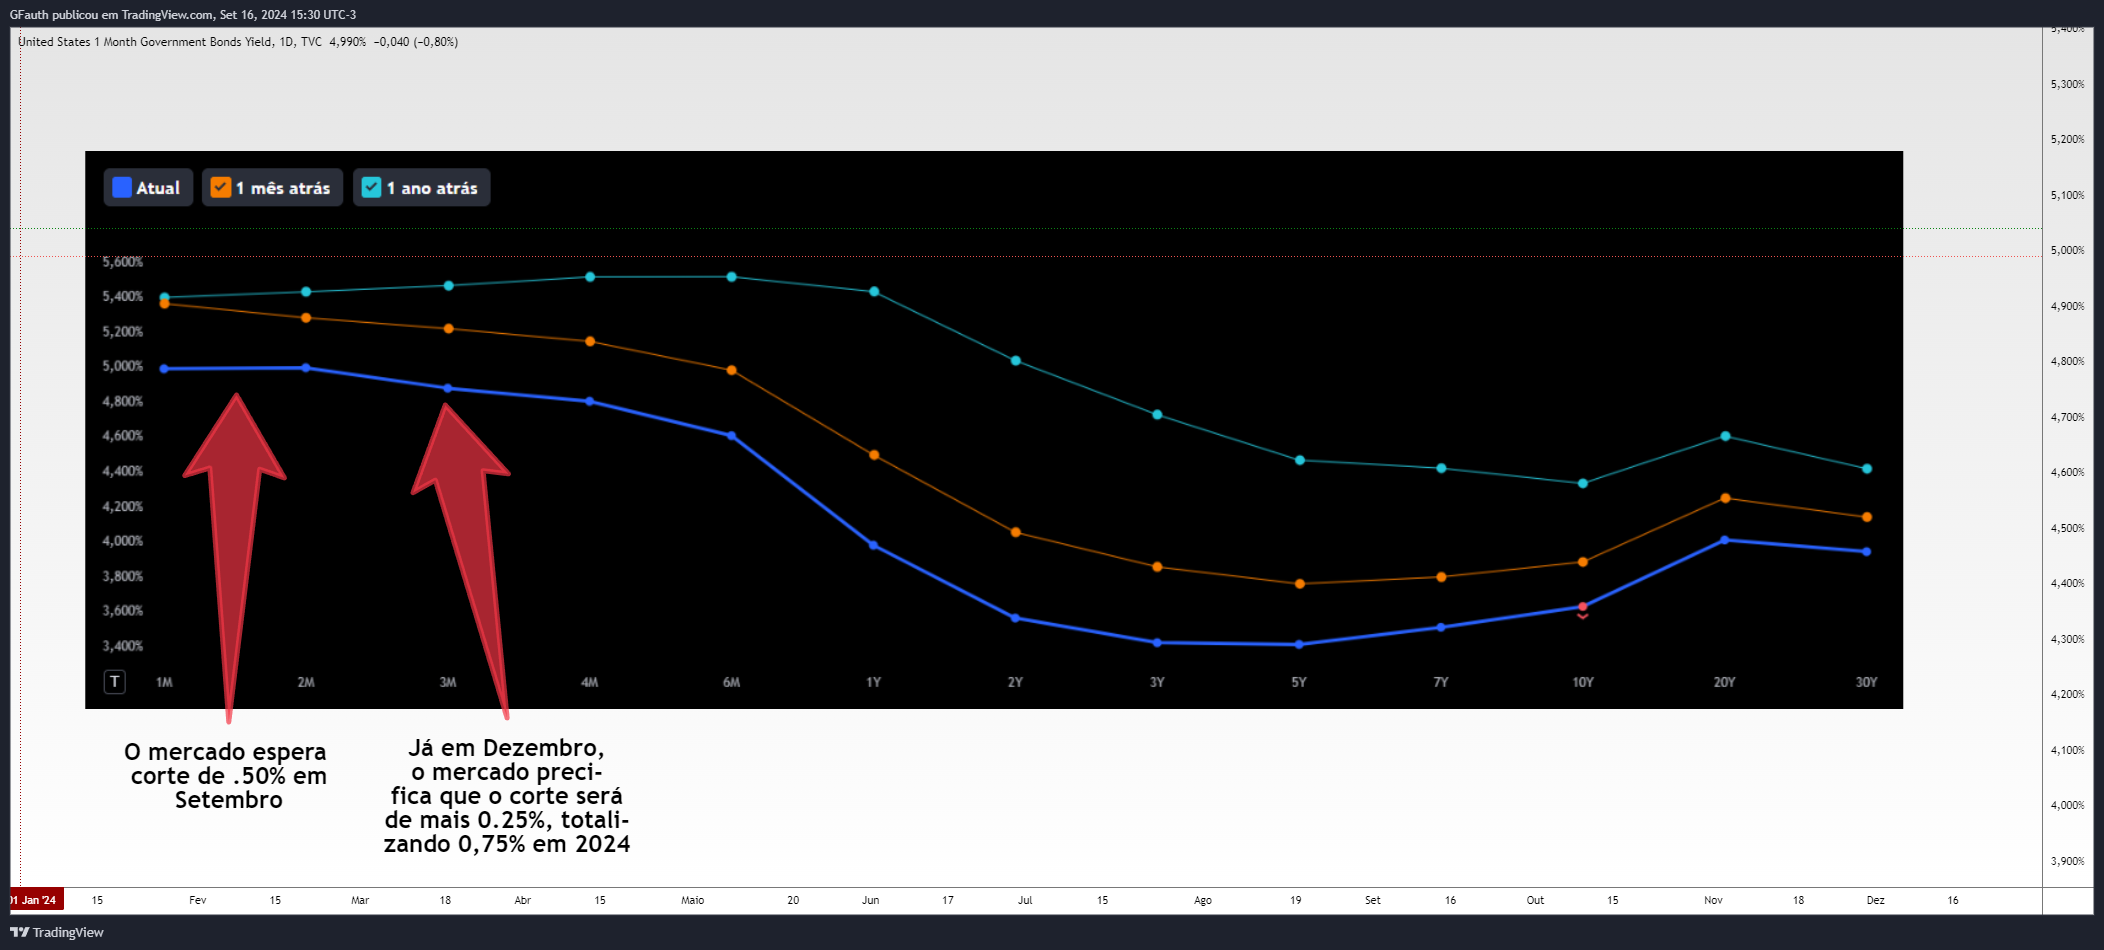
Task: Click the Fev label on the time axis
Action: pyautogui.click(x=198, y=900)
